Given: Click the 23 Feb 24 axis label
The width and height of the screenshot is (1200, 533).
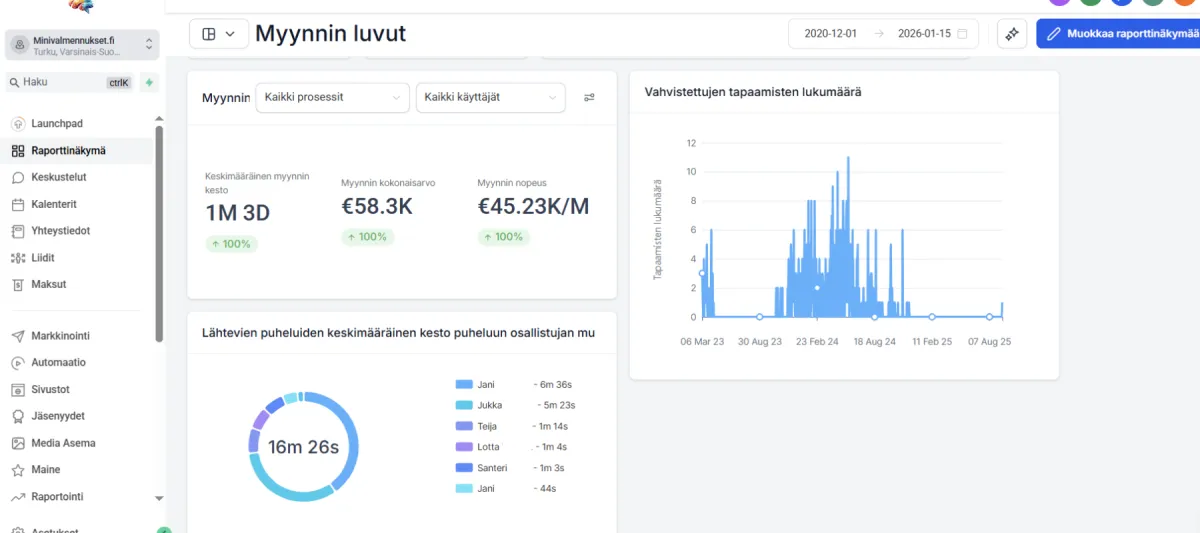Looking at the screenshot, I should [817, 341].
